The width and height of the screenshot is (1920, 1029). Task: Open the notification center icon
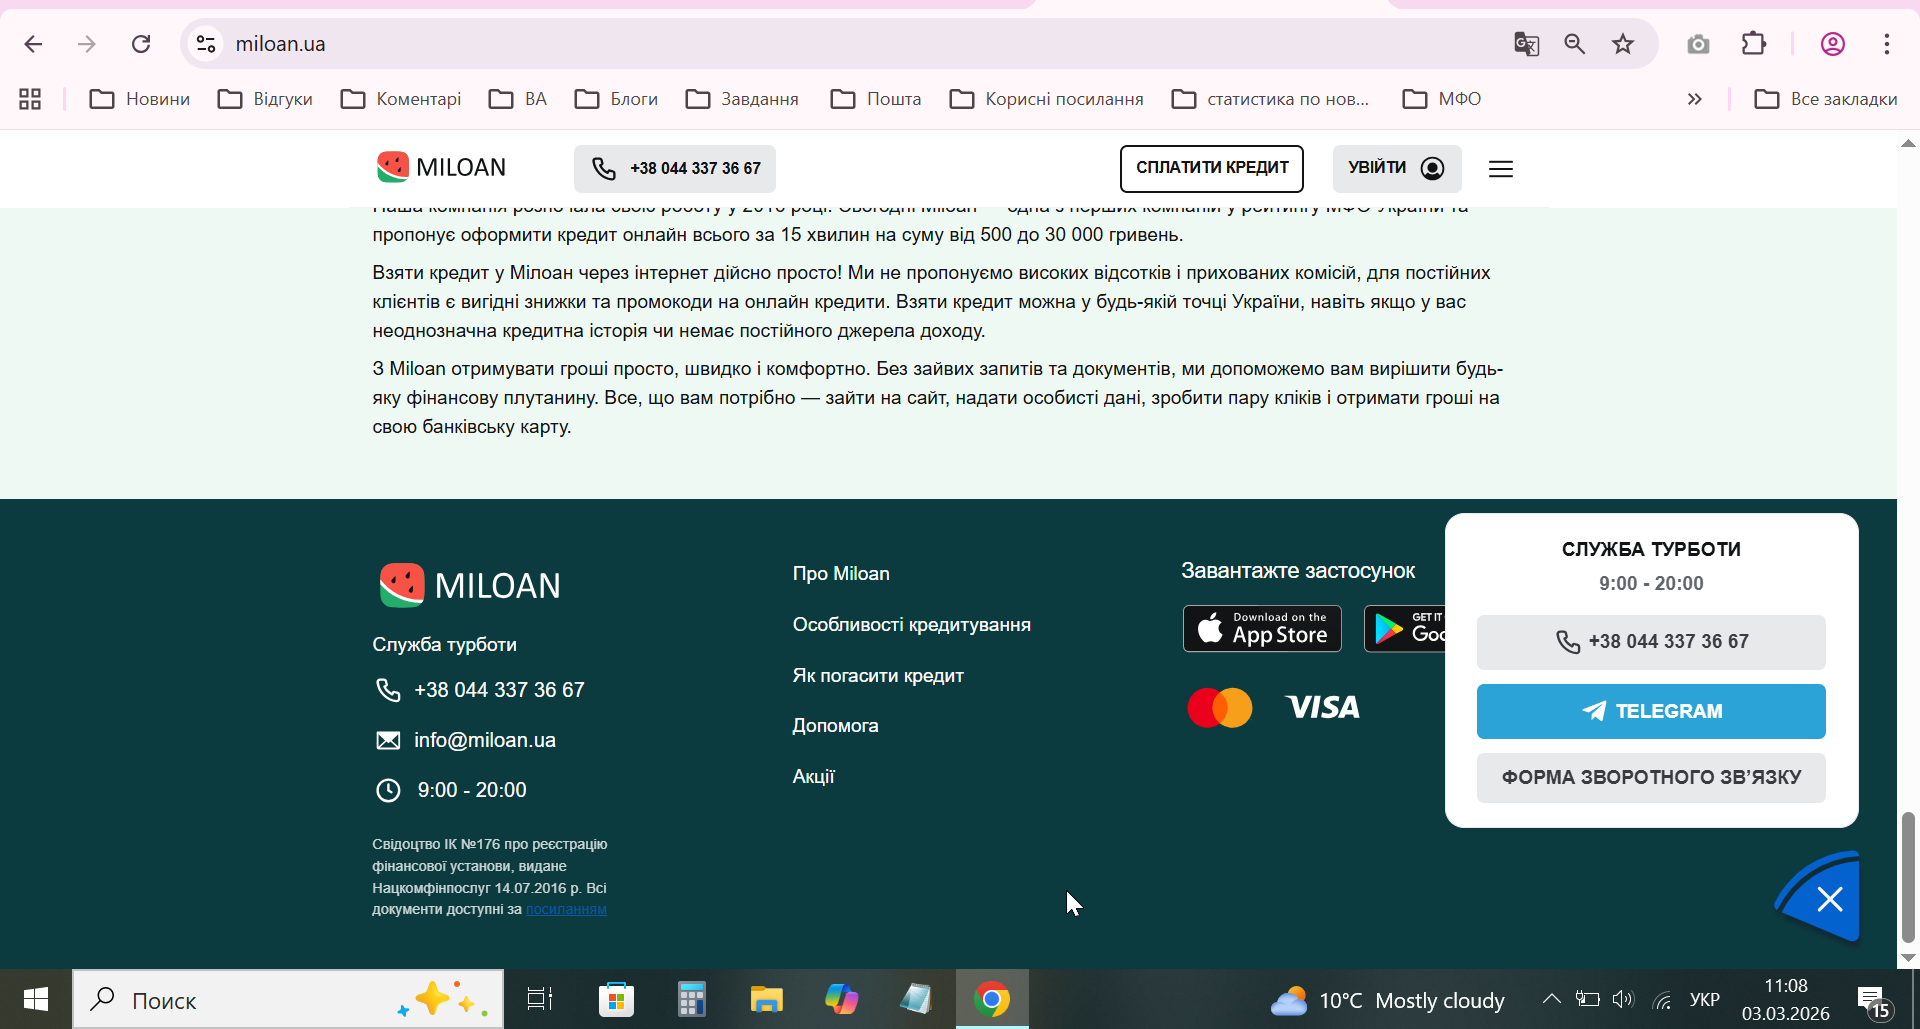click(x=1873, y=1001)
